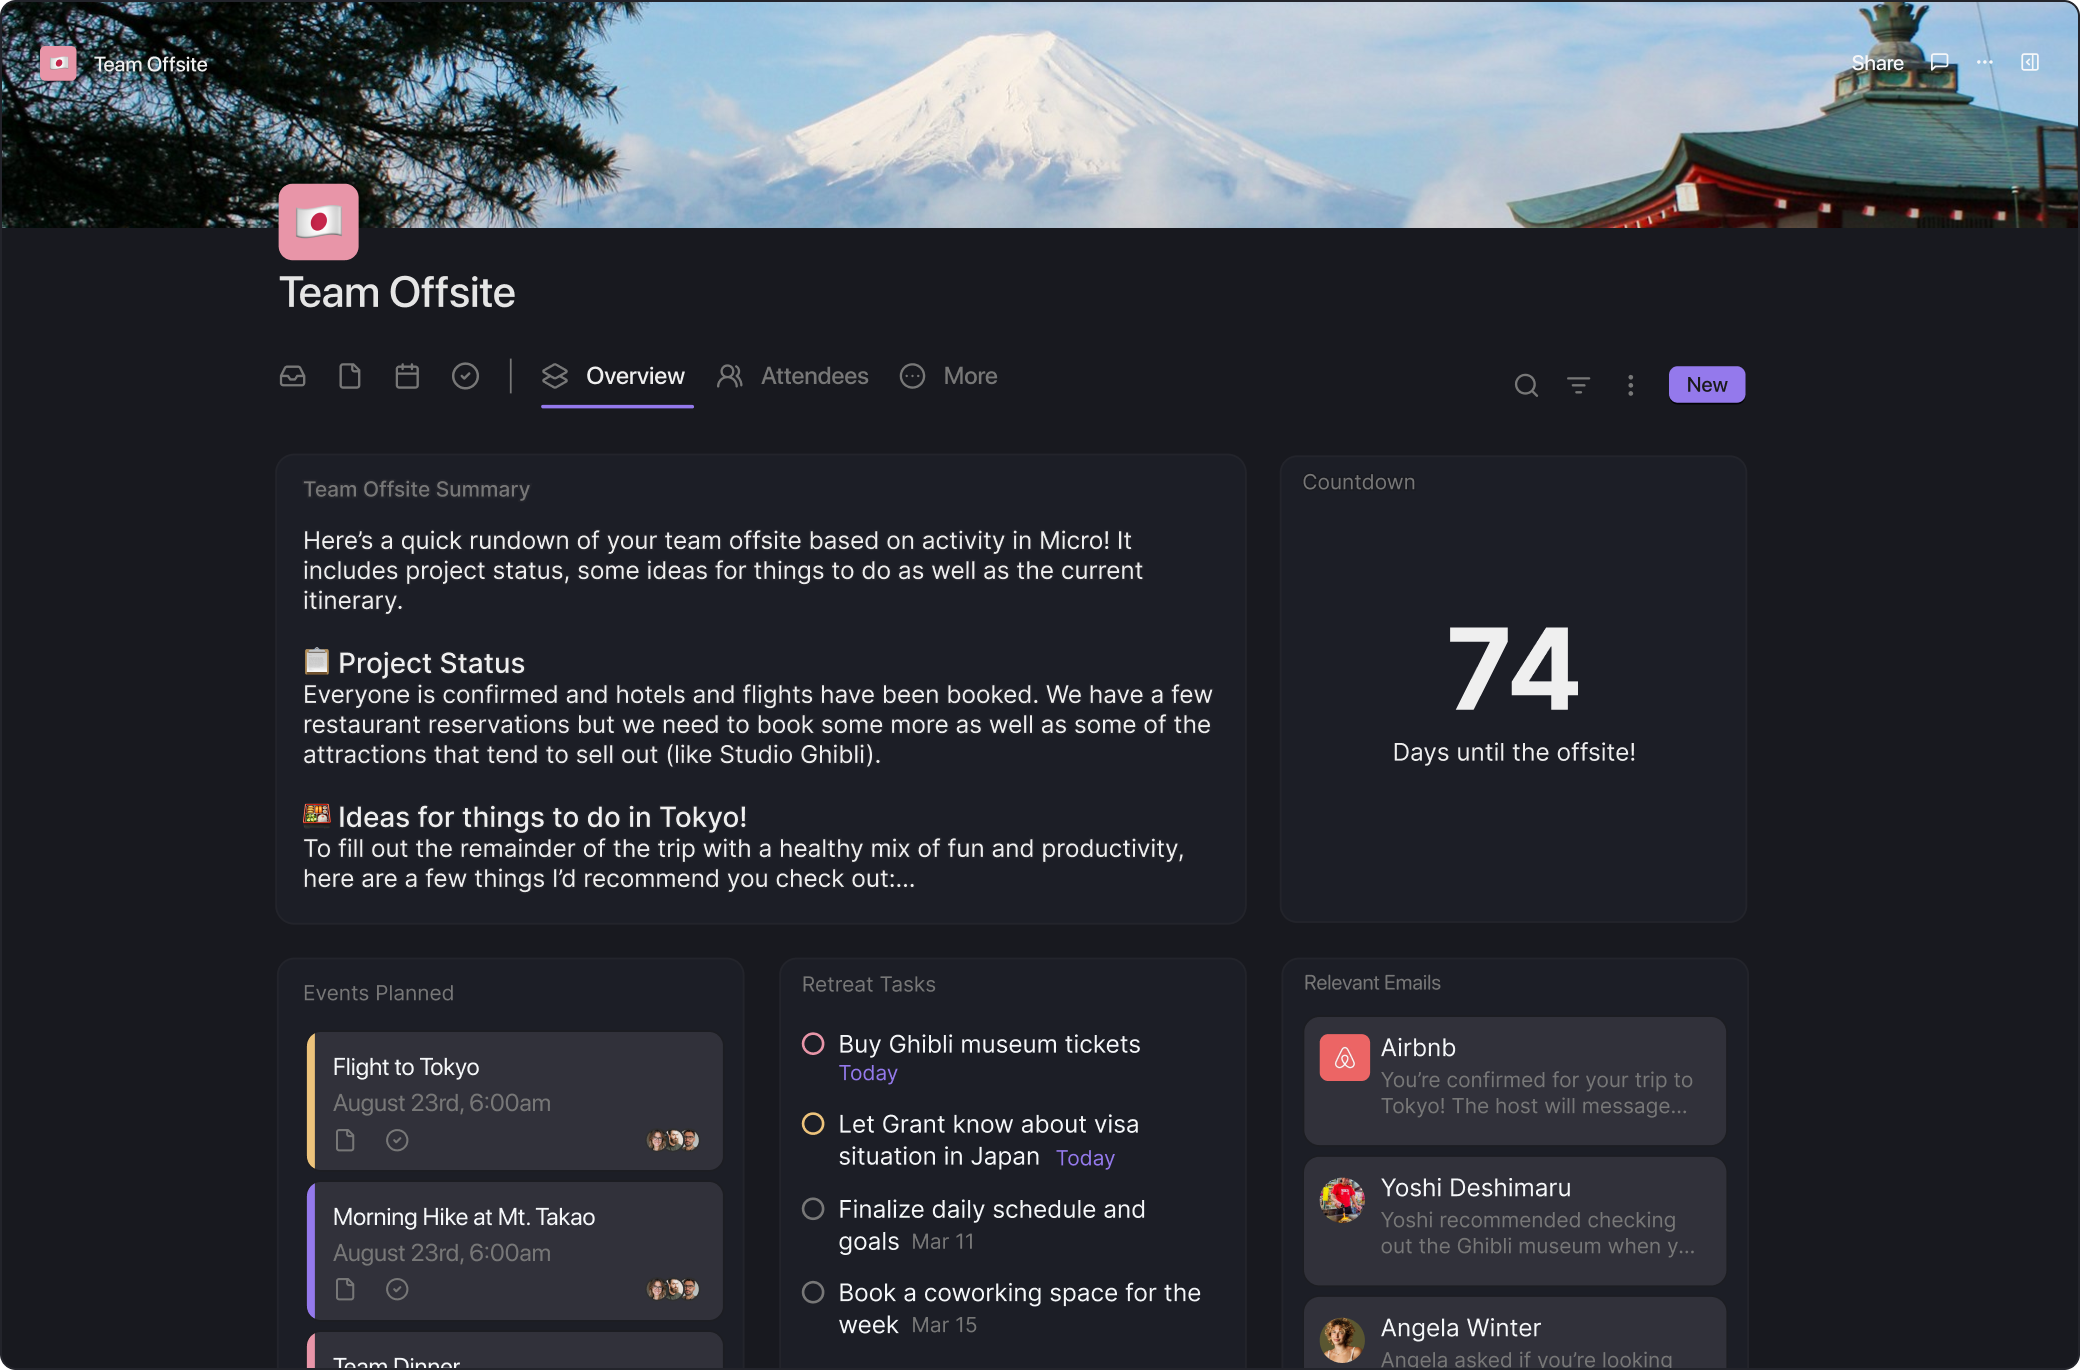Open the documents view icon
2080x1370 pixels.
coord(350,376)
